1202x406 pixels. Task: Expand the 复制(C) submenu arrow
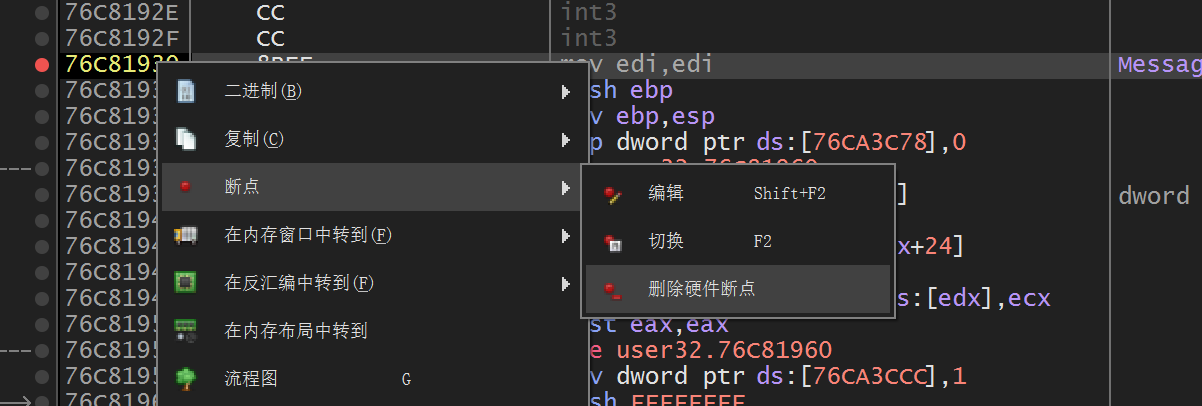point(567,139)
